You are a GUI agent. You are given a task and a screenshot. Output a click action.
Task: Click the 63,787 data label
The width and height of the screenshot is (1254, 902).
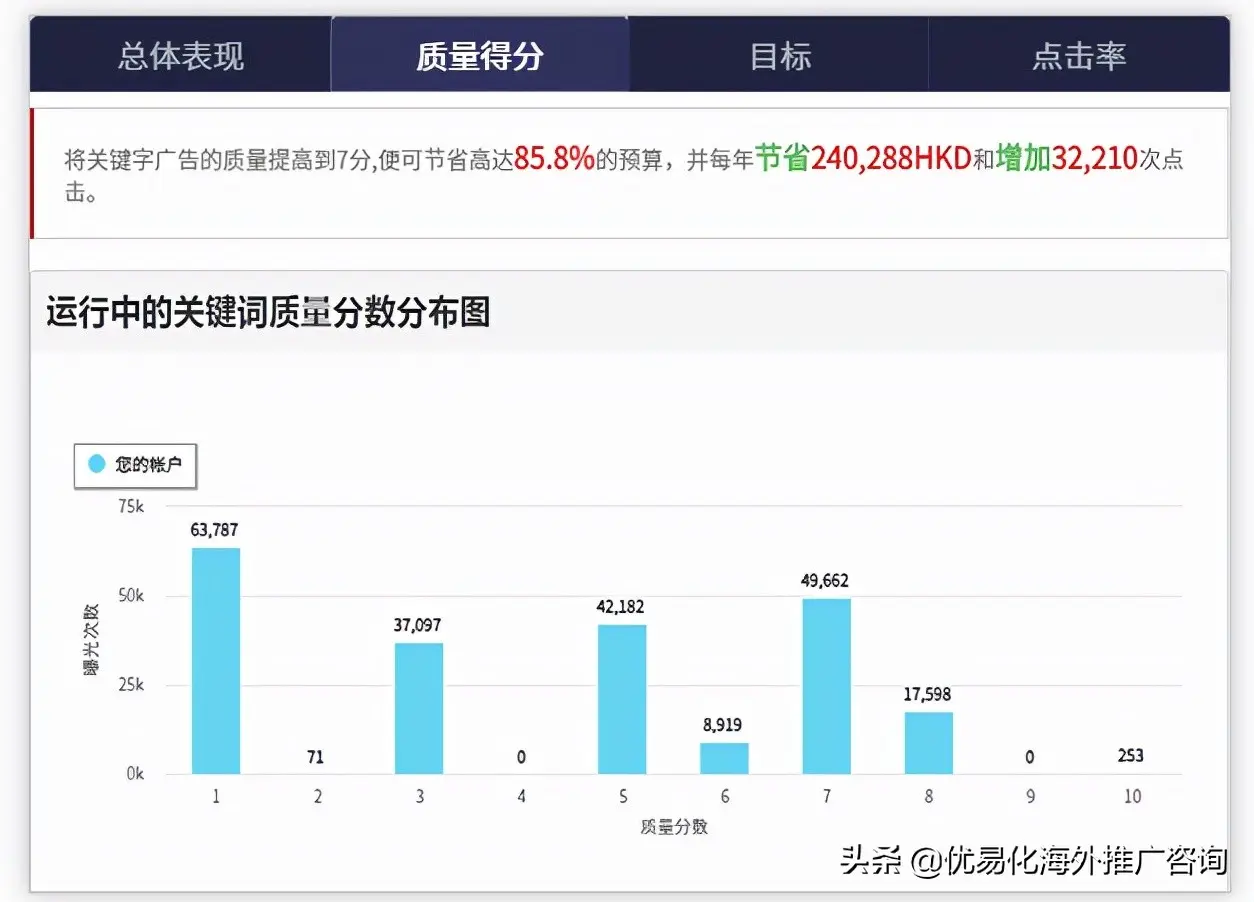(x=215, y=530)
